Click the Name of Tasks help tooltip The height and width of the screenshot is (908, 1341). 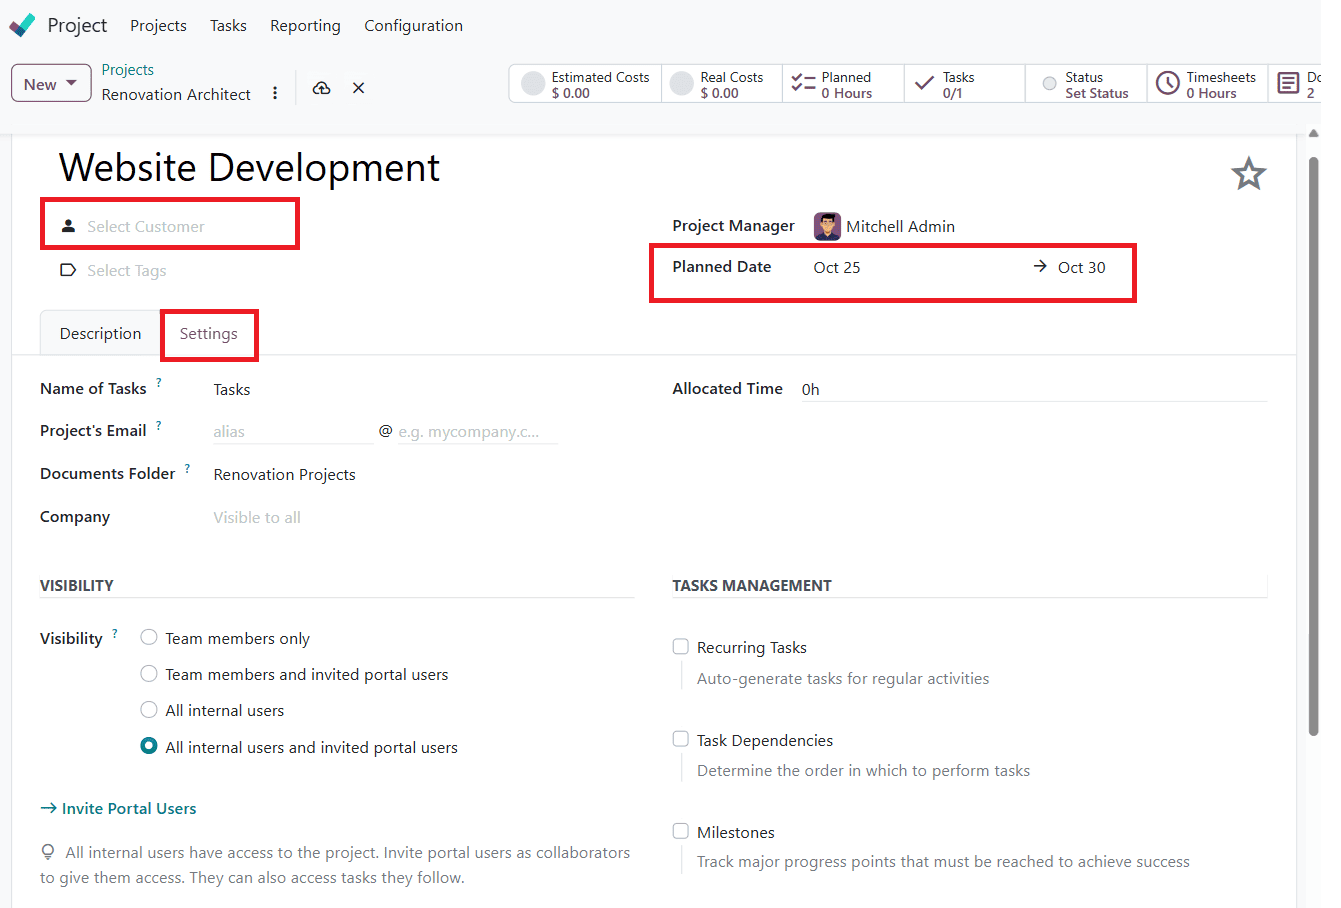pos(158,383)
